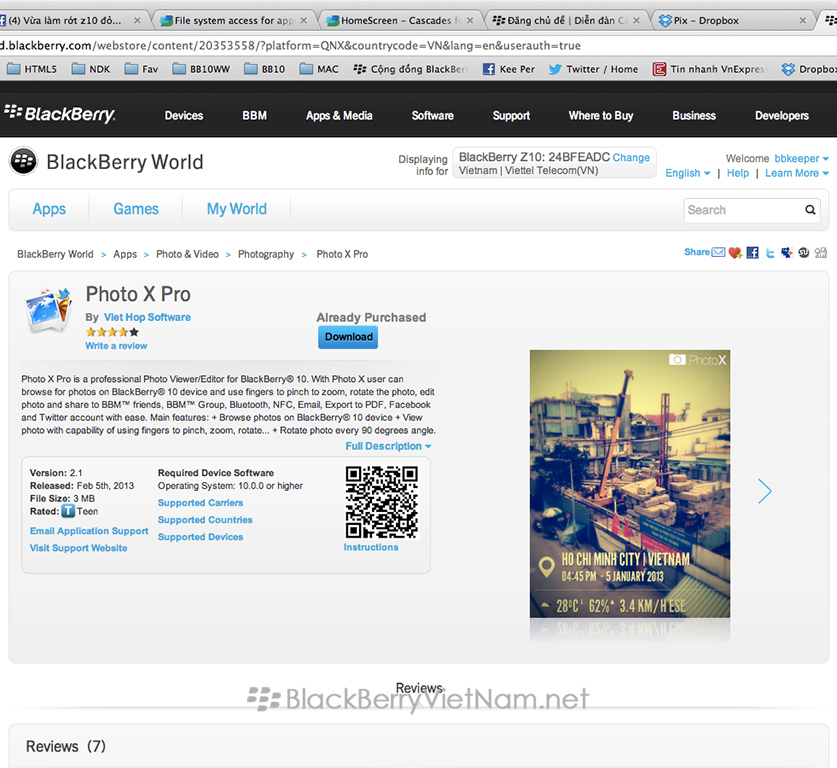Share app on Twitter icon

coord(770,253)
